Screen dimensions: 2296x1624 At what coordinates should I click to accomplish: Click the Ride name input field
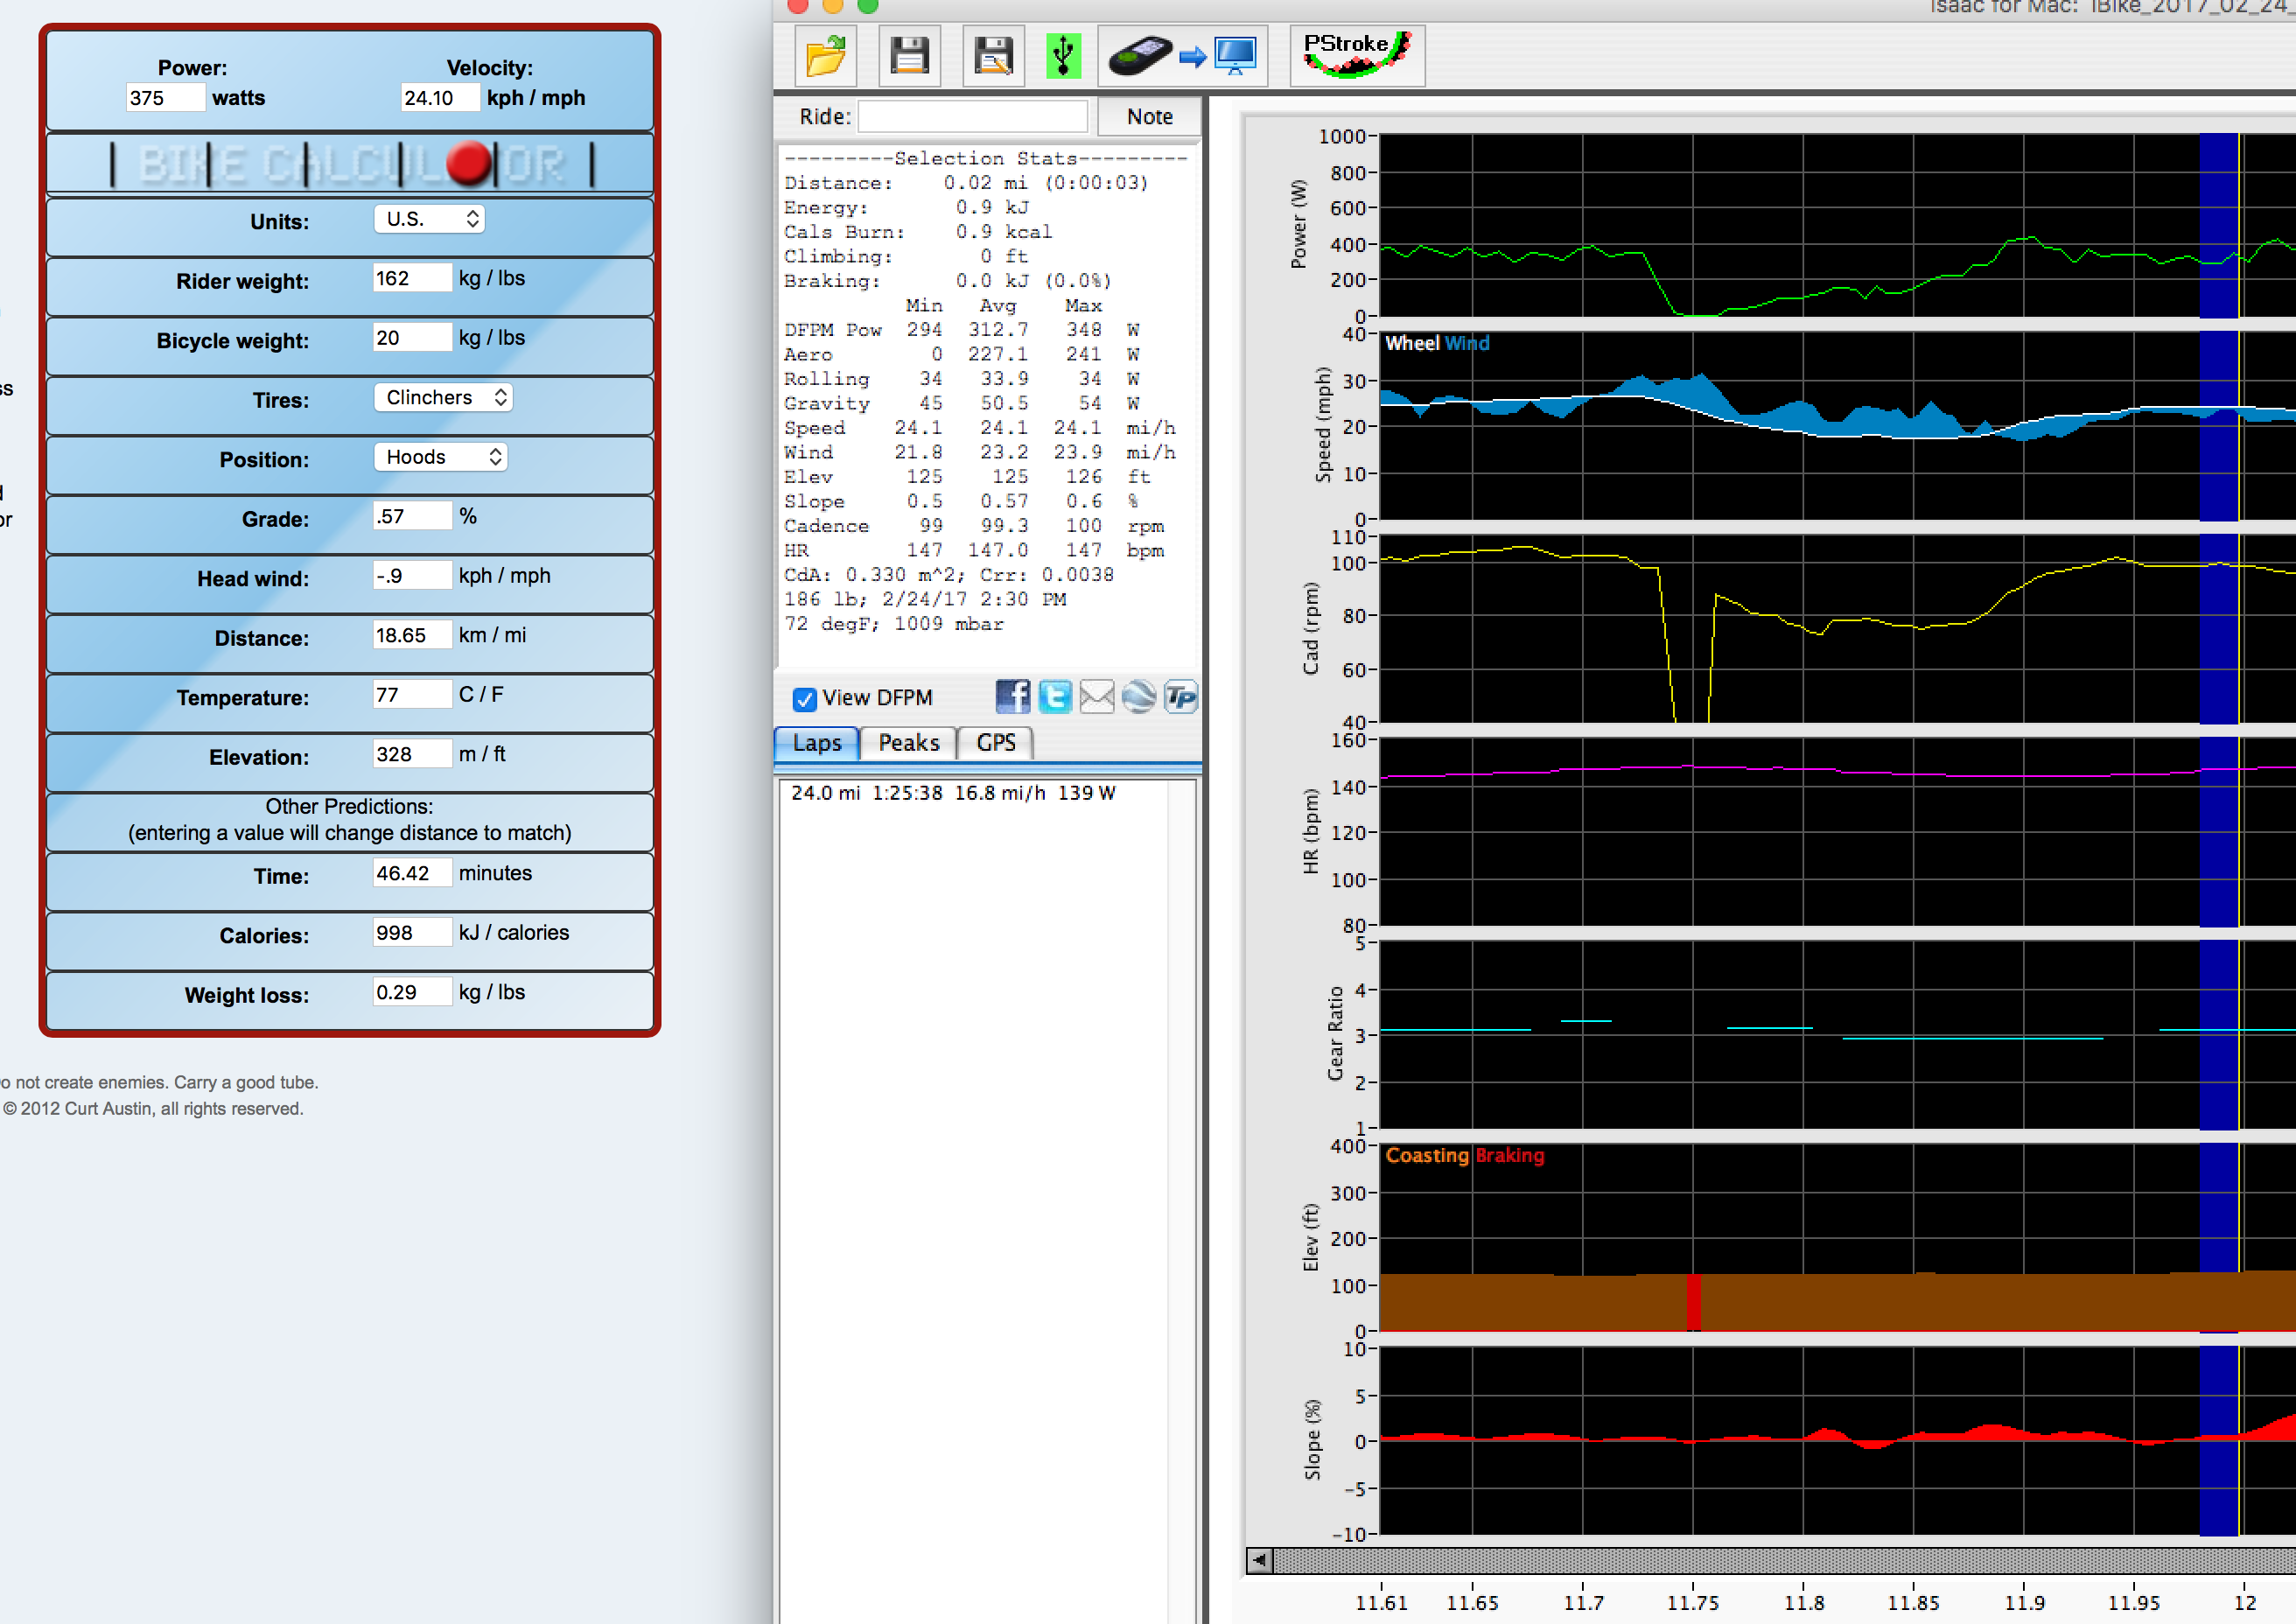973,117
